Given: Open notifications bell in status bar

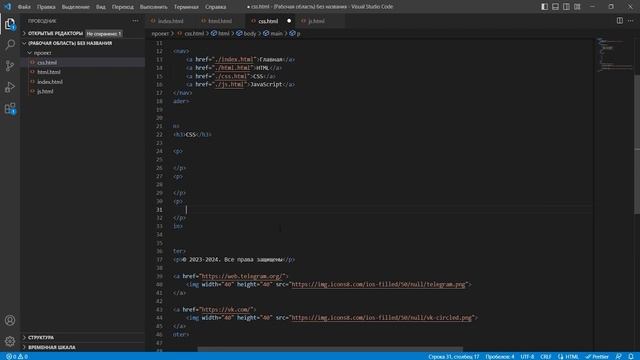Looking at the screenshot, I should (x=631, y=356).
